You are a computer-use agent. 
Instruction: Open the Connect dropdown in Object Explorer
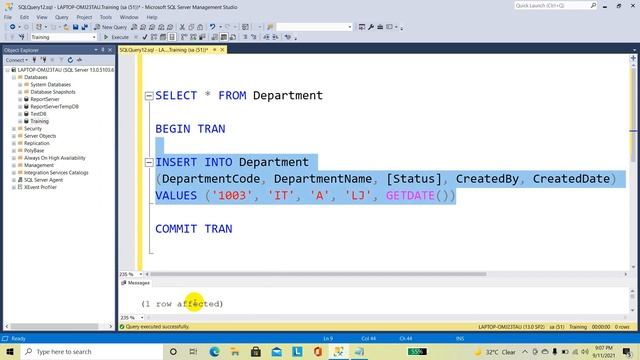(x=17, y=60)
